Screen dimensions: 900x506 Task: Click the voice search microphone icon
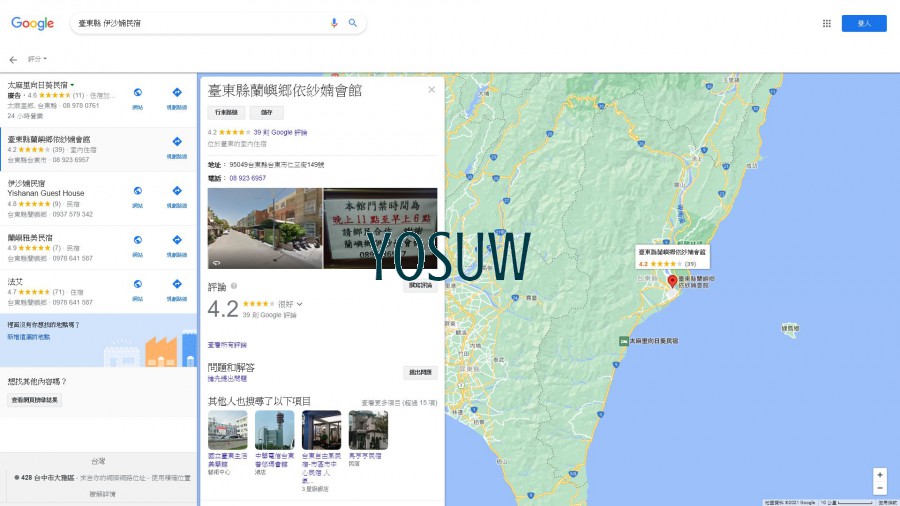334,23
